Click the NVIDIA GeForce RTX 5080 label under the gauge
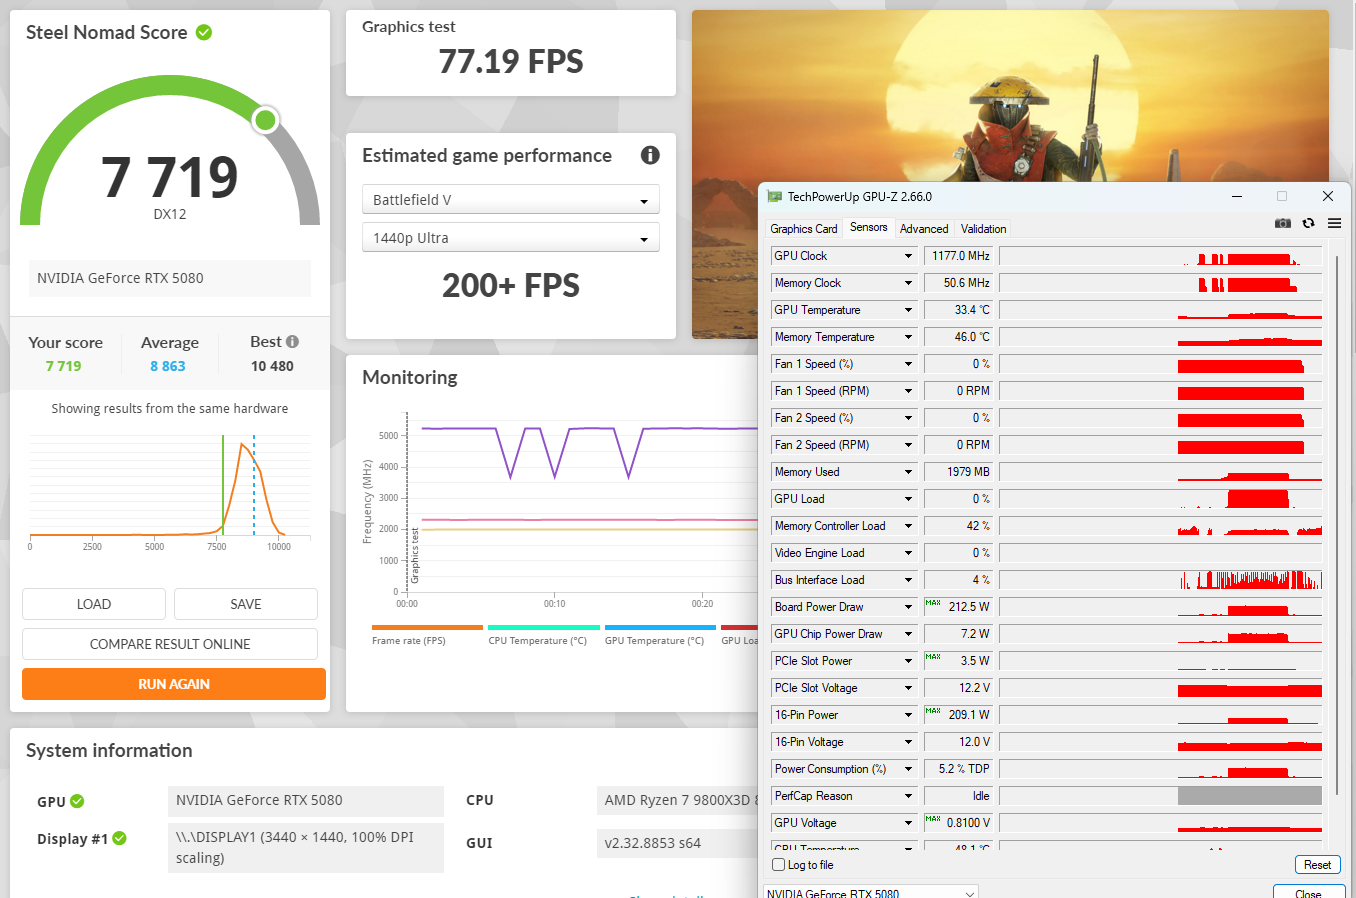Screen dimensions: 1356x898 coord(170,278)
